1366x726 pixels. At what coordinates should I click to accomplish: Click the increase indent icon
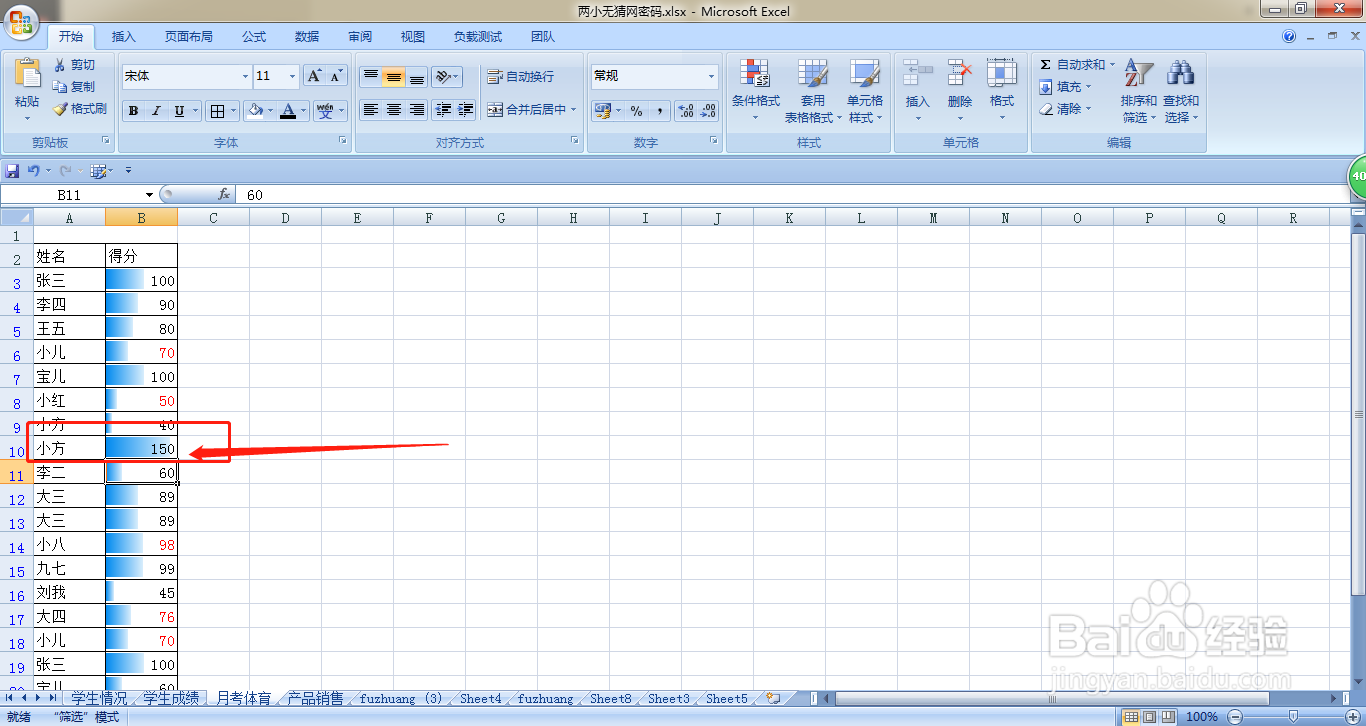pyautogui.click(x=465, y=110)
